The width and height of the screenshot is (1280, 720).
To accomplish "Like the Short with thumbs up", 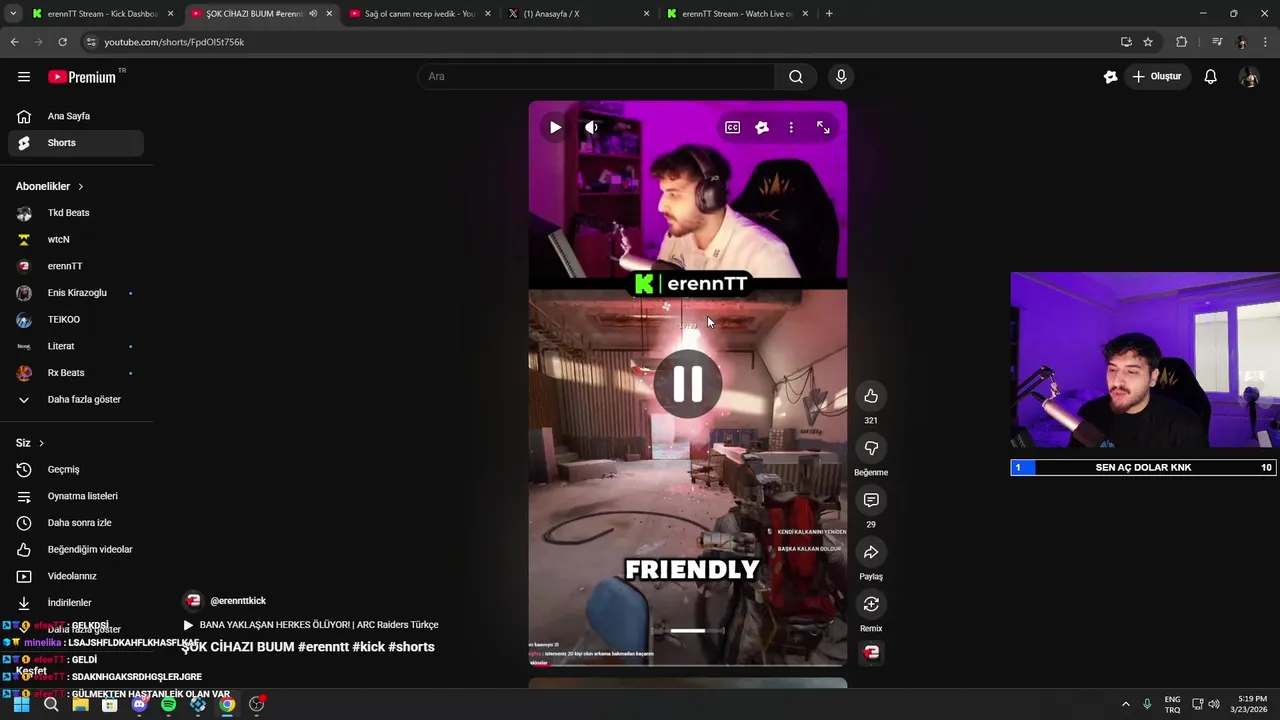I will click(x=871, y=396).
